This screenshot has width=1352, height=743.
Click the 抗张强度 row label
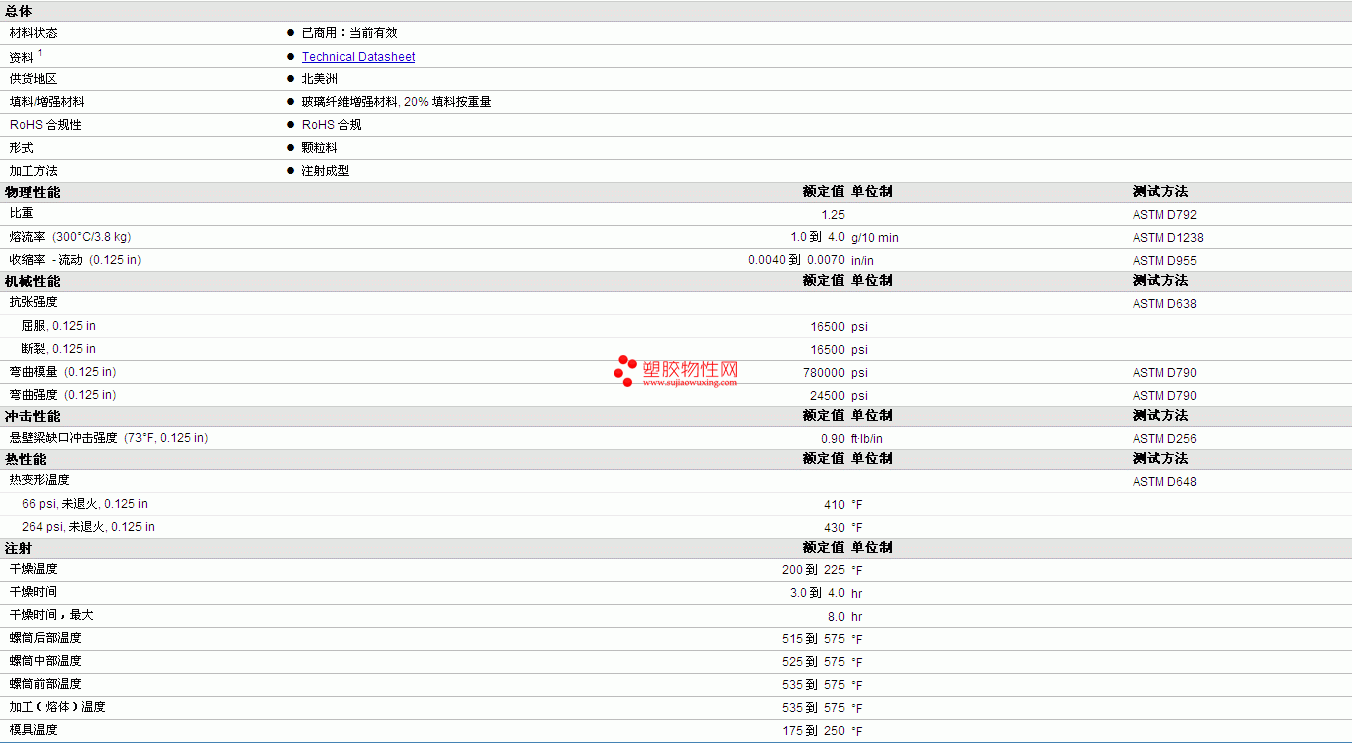(x=34, y=302)
